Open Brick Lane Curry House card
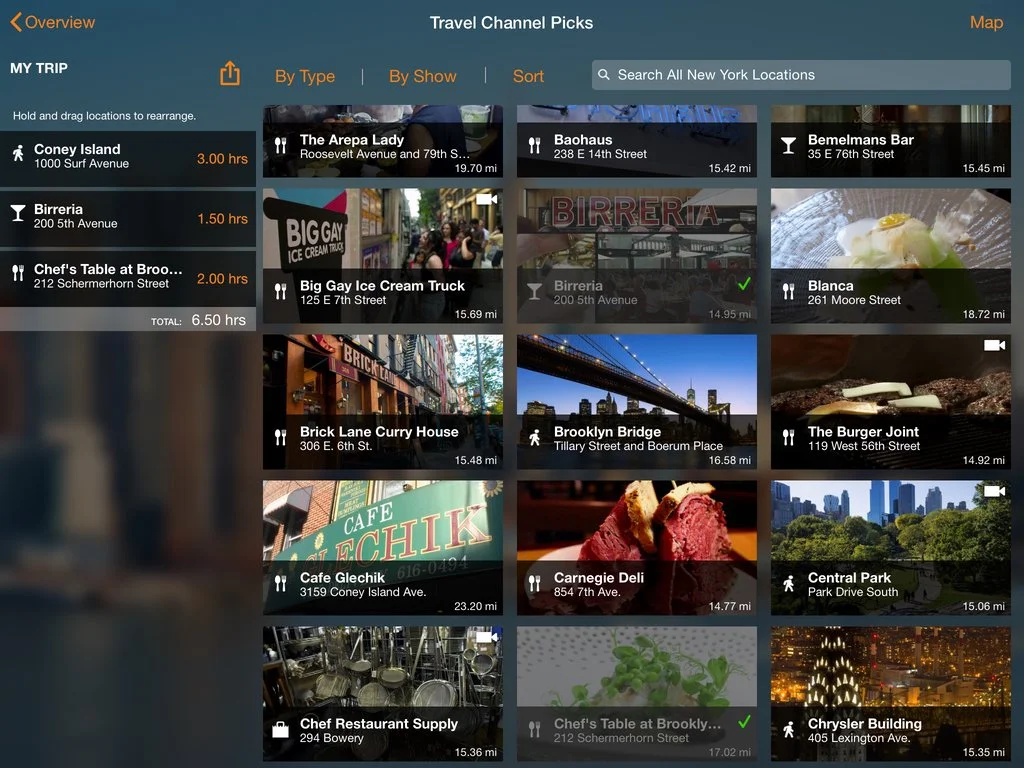Image resolution: width=1024 pixels, height=768 pixels. click(383, 402)
